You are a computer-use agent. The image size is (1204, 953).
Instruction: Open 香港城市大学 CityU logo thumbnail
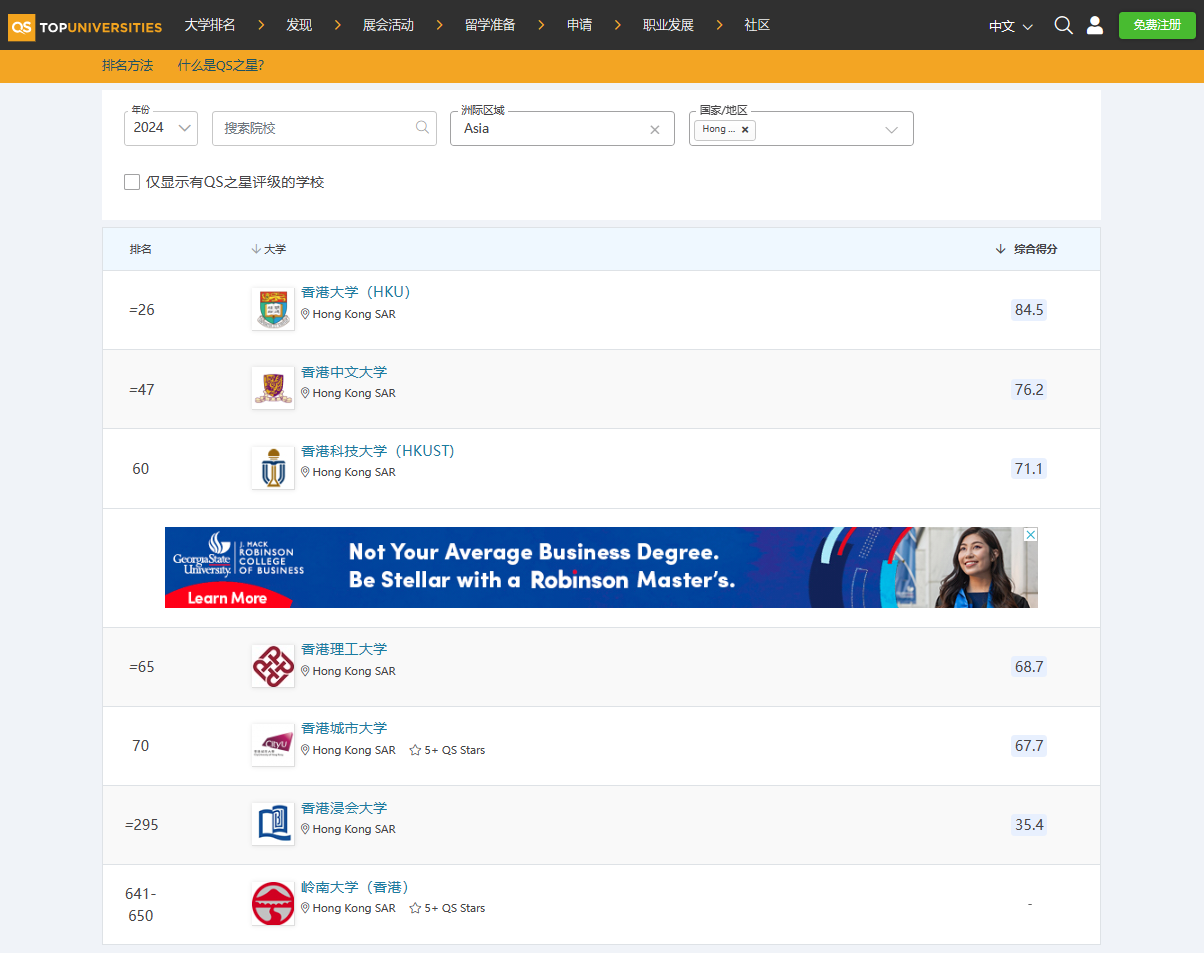point(273,745)
